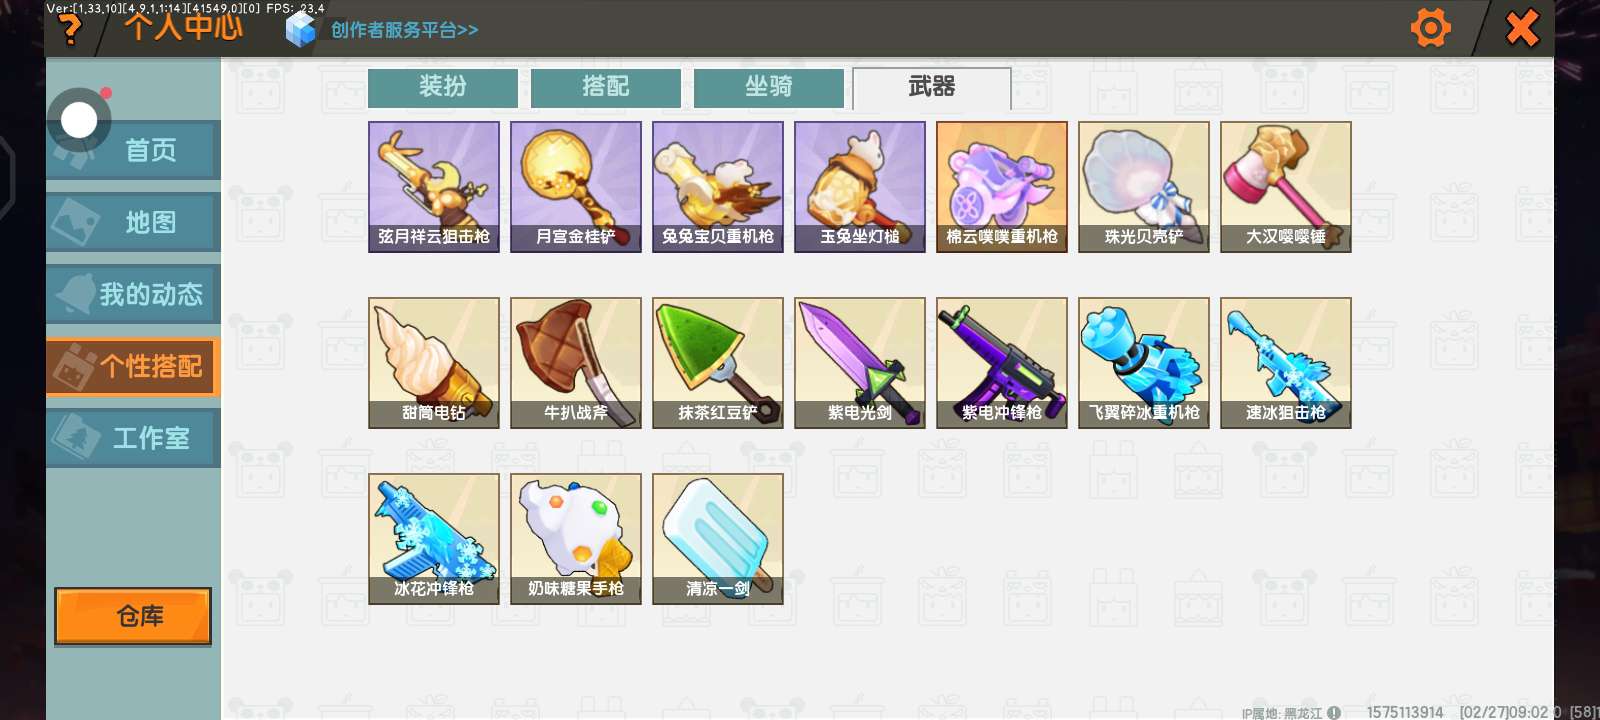Pick the 棉云噗噗重机枪 weapon icon
Viewport: 1600px width, 720px height.
click(x=1002, y=187)
